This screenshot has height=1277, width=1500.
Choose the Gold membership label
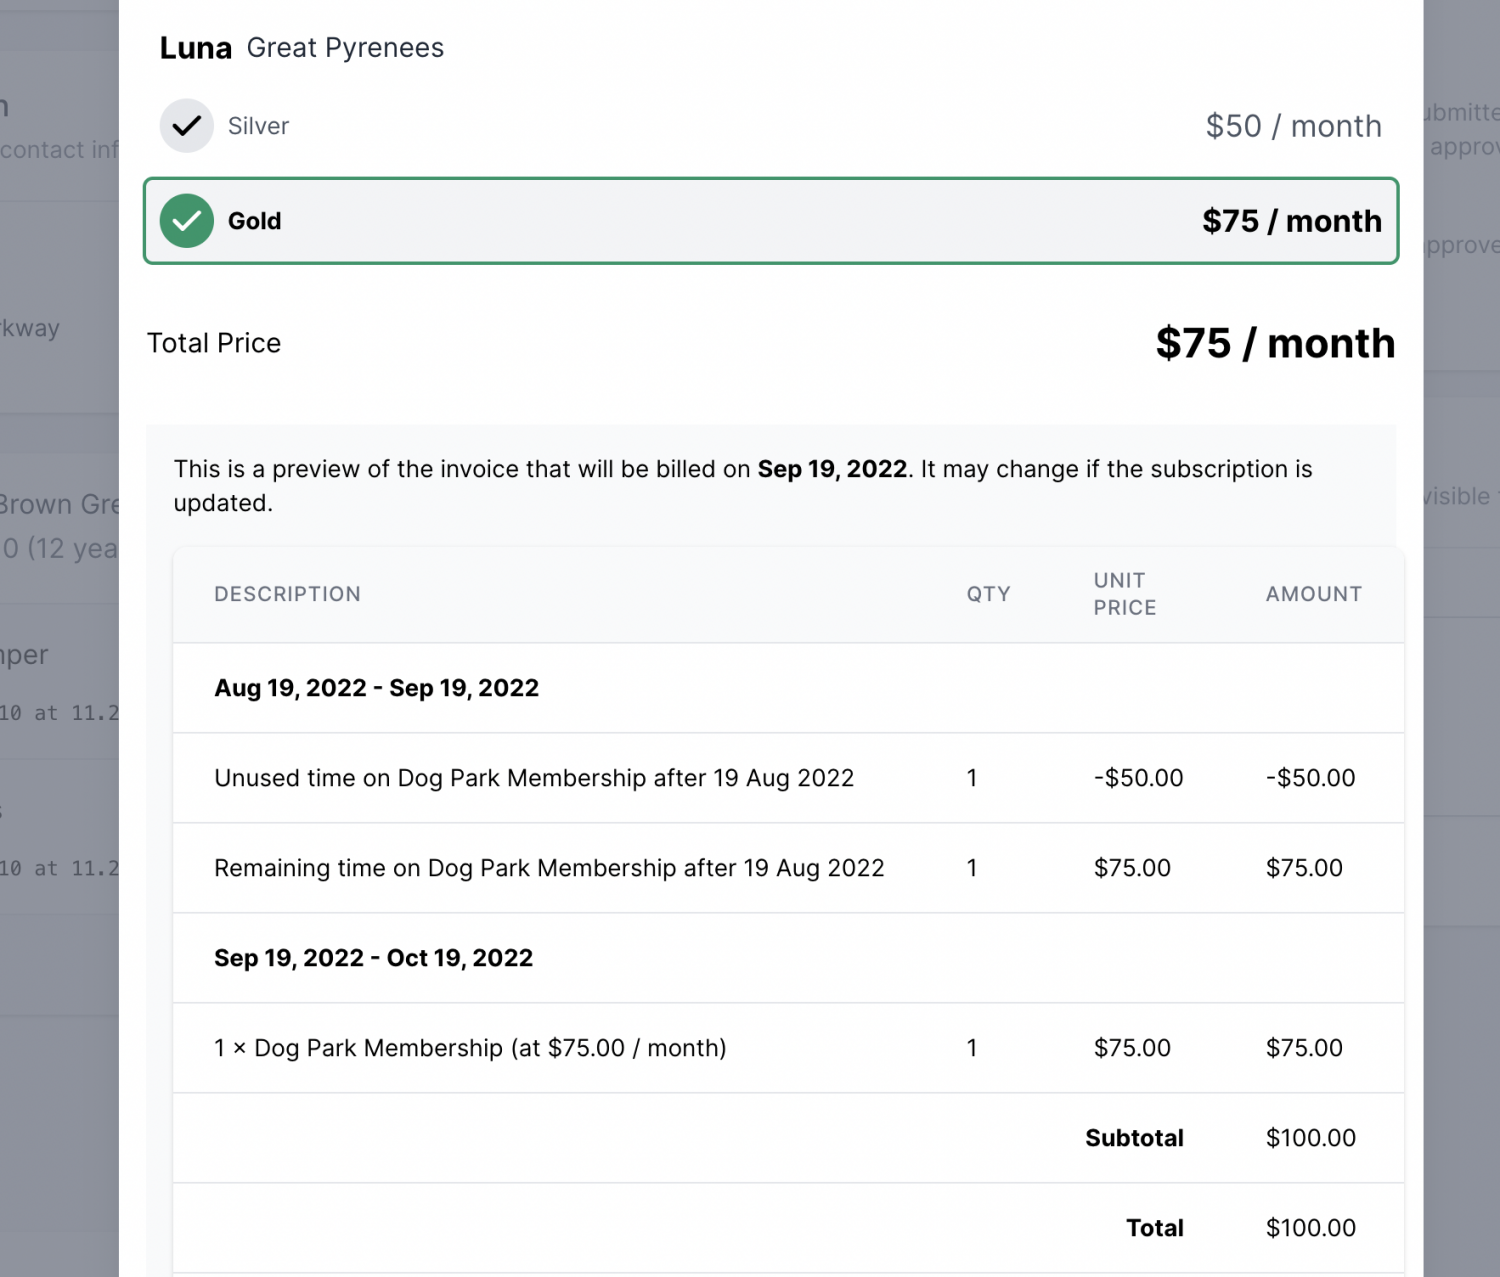(254, 221)
